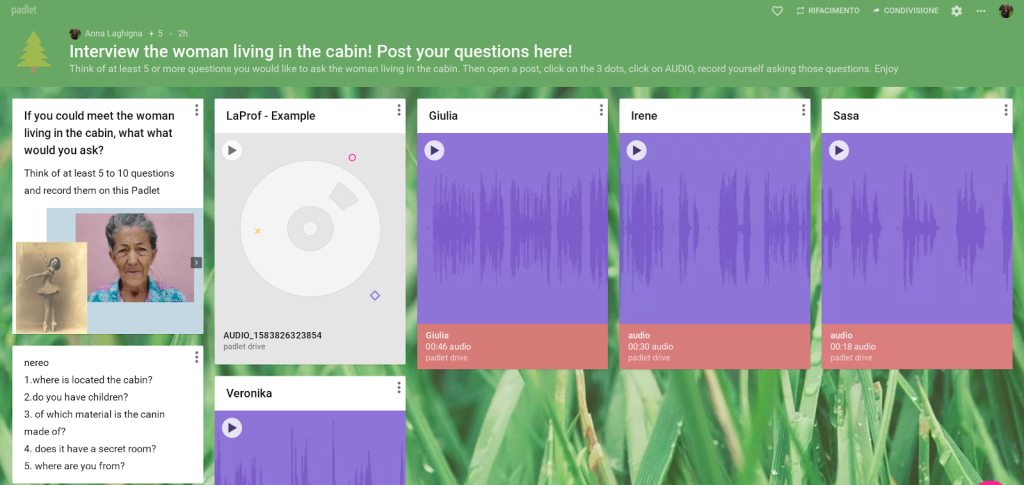The image size is (1024, 485).
Task: Play Irene's audio recording
Action: 636,150
